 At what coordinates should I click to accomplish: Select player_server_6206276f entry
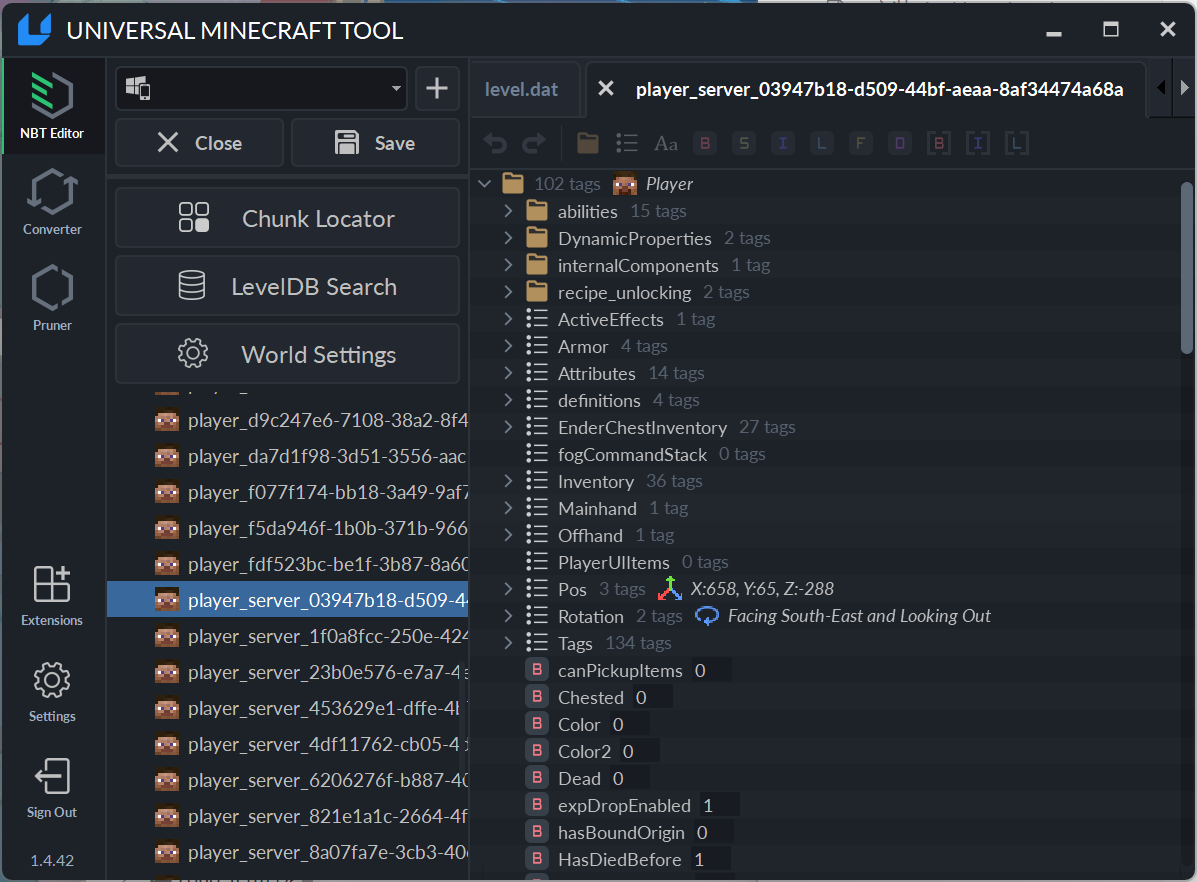pyautogui.click(x=288, y=780)
